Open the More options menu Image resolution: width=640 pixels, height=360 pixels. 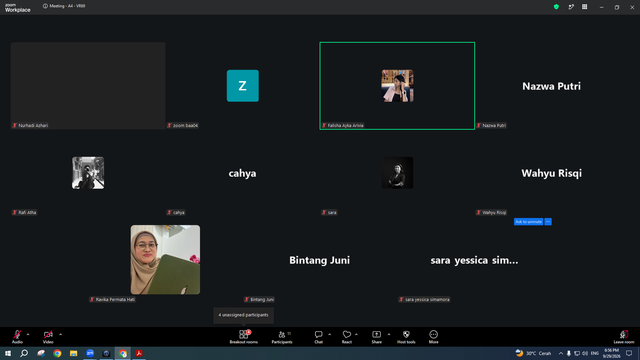pyautogui.click(x=433, y=337)
